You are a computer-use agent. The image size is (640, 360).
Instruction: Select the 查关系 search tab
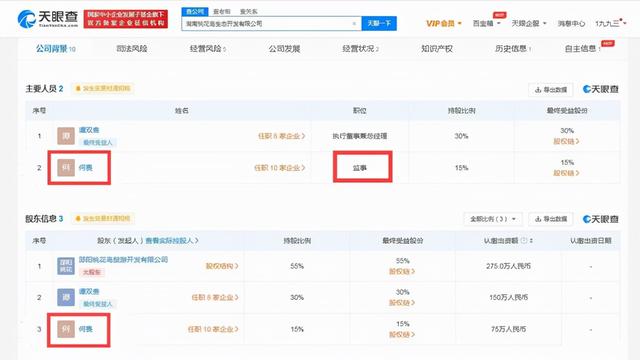coord(249,12)
